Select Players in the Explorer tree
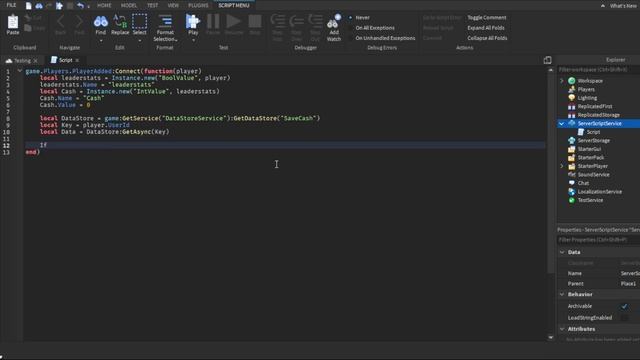The image size is (640, 360). (586, 89)
